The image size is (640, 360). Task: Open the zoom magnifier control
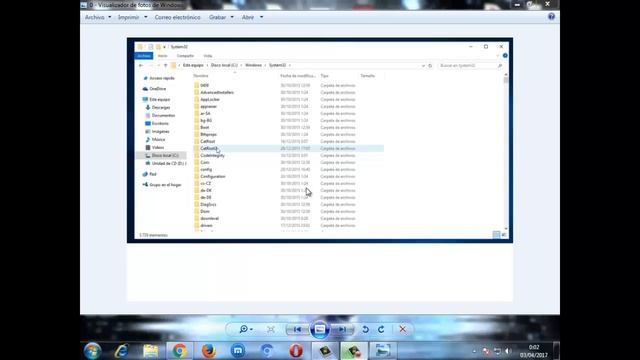(x=246, y=329)
